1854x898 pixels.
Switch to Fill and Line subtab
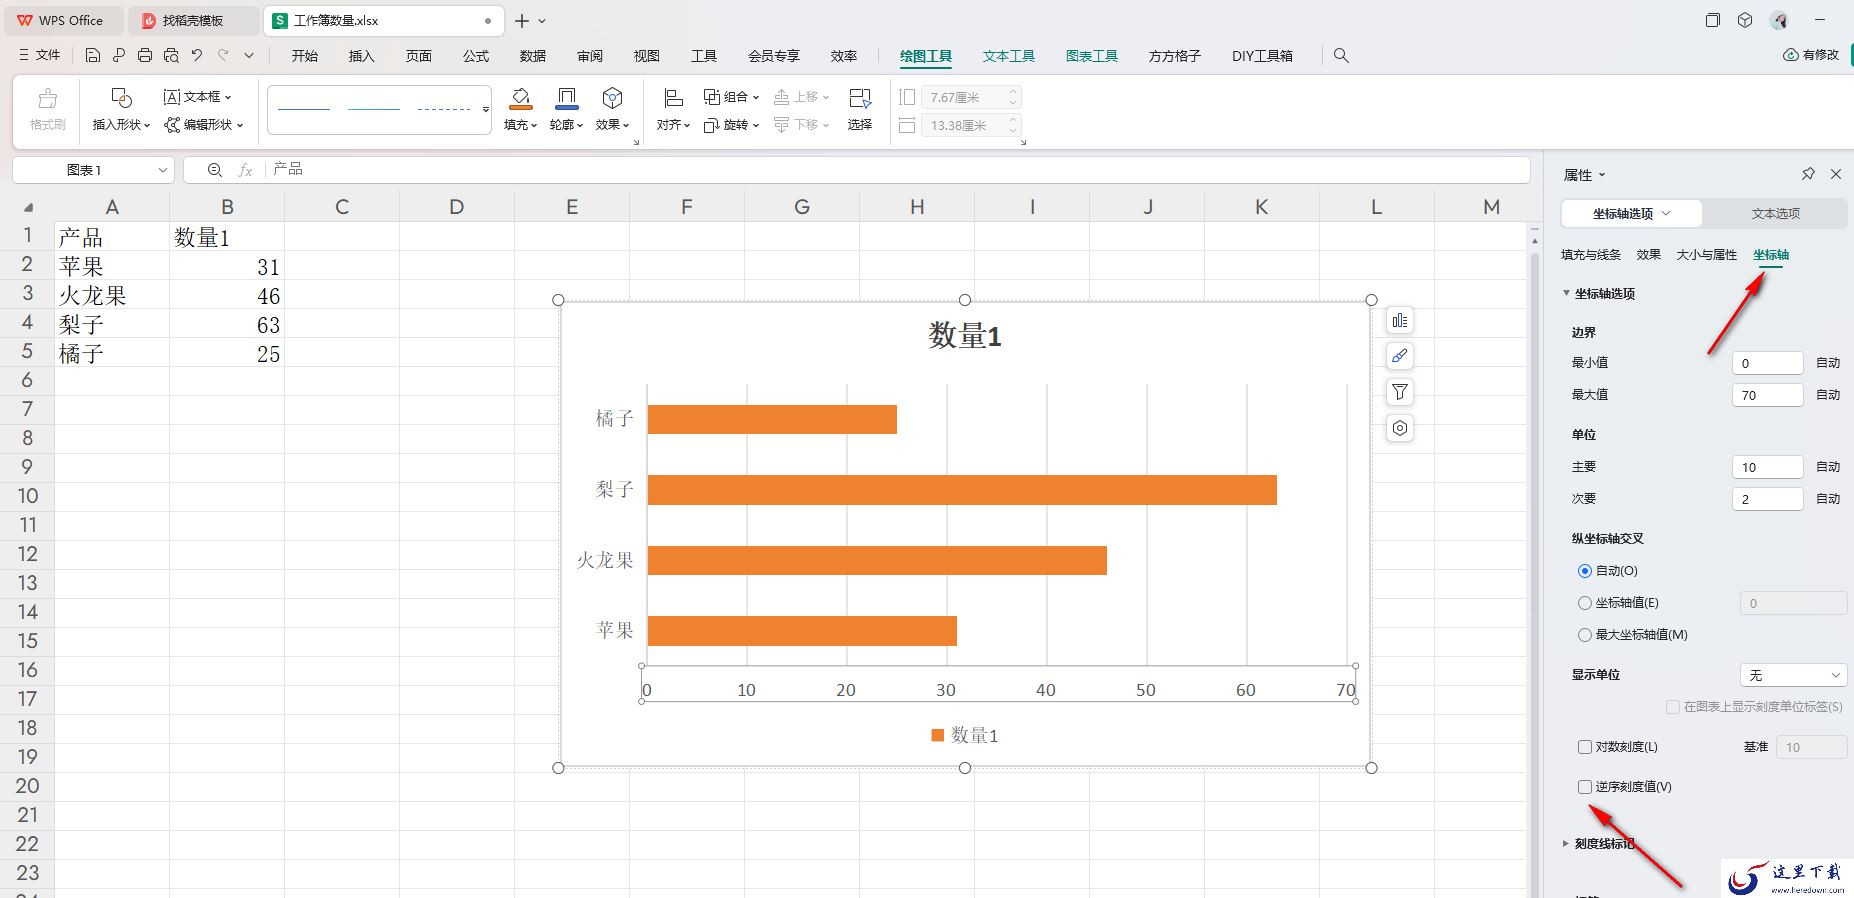[1591, 255]
